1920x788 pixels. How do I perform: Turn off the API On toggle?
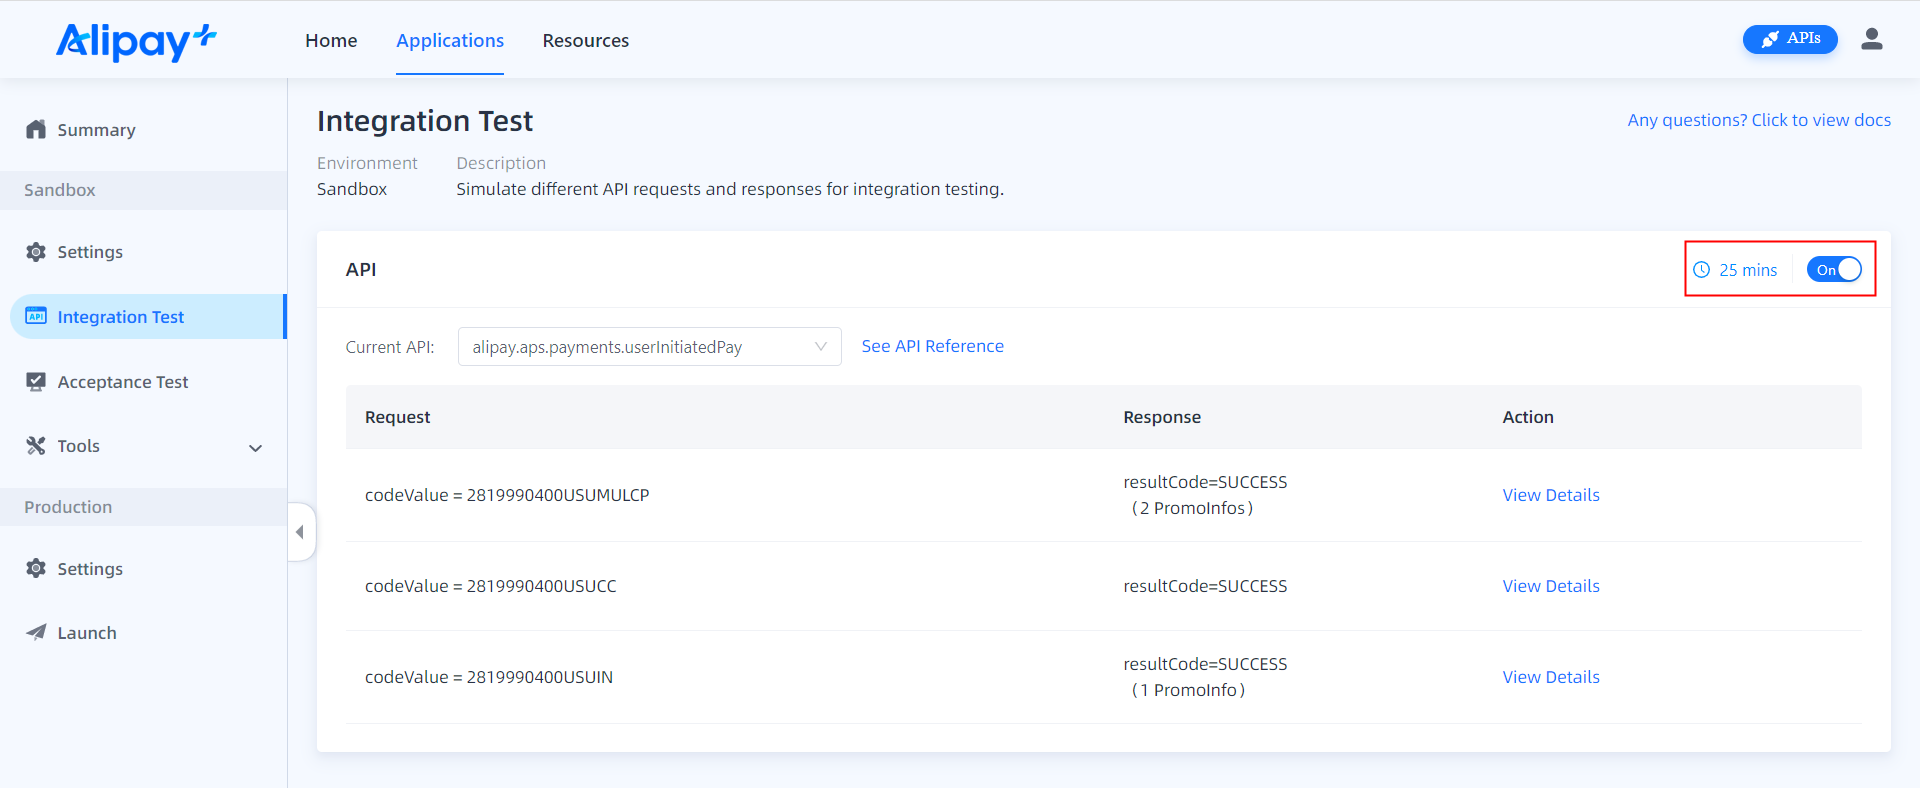pos(1833,270)
